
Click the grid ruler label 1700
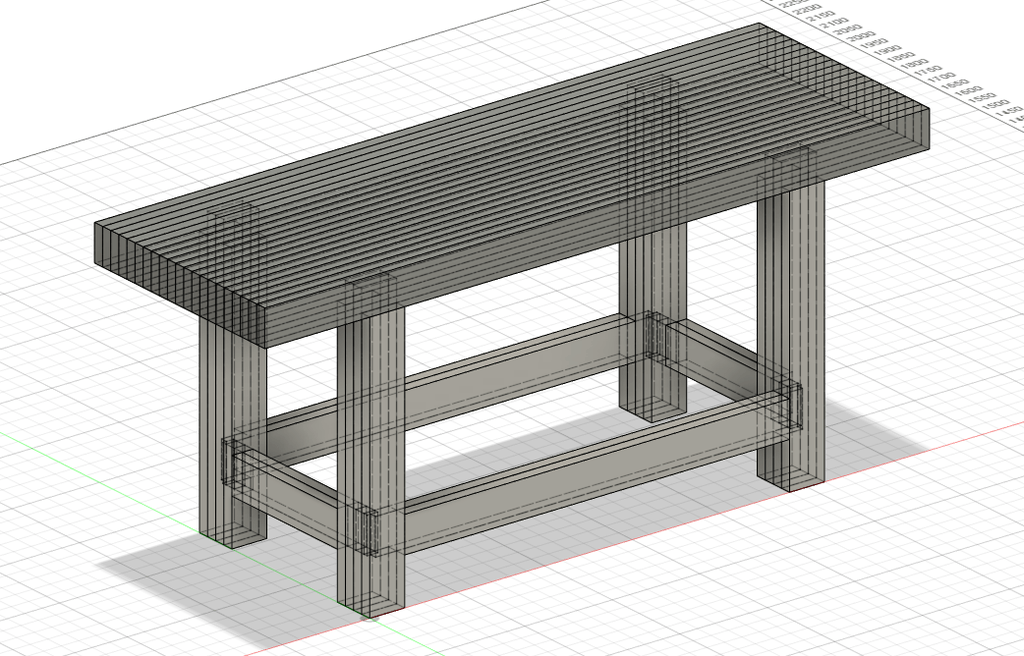click(x=942, y=78)
